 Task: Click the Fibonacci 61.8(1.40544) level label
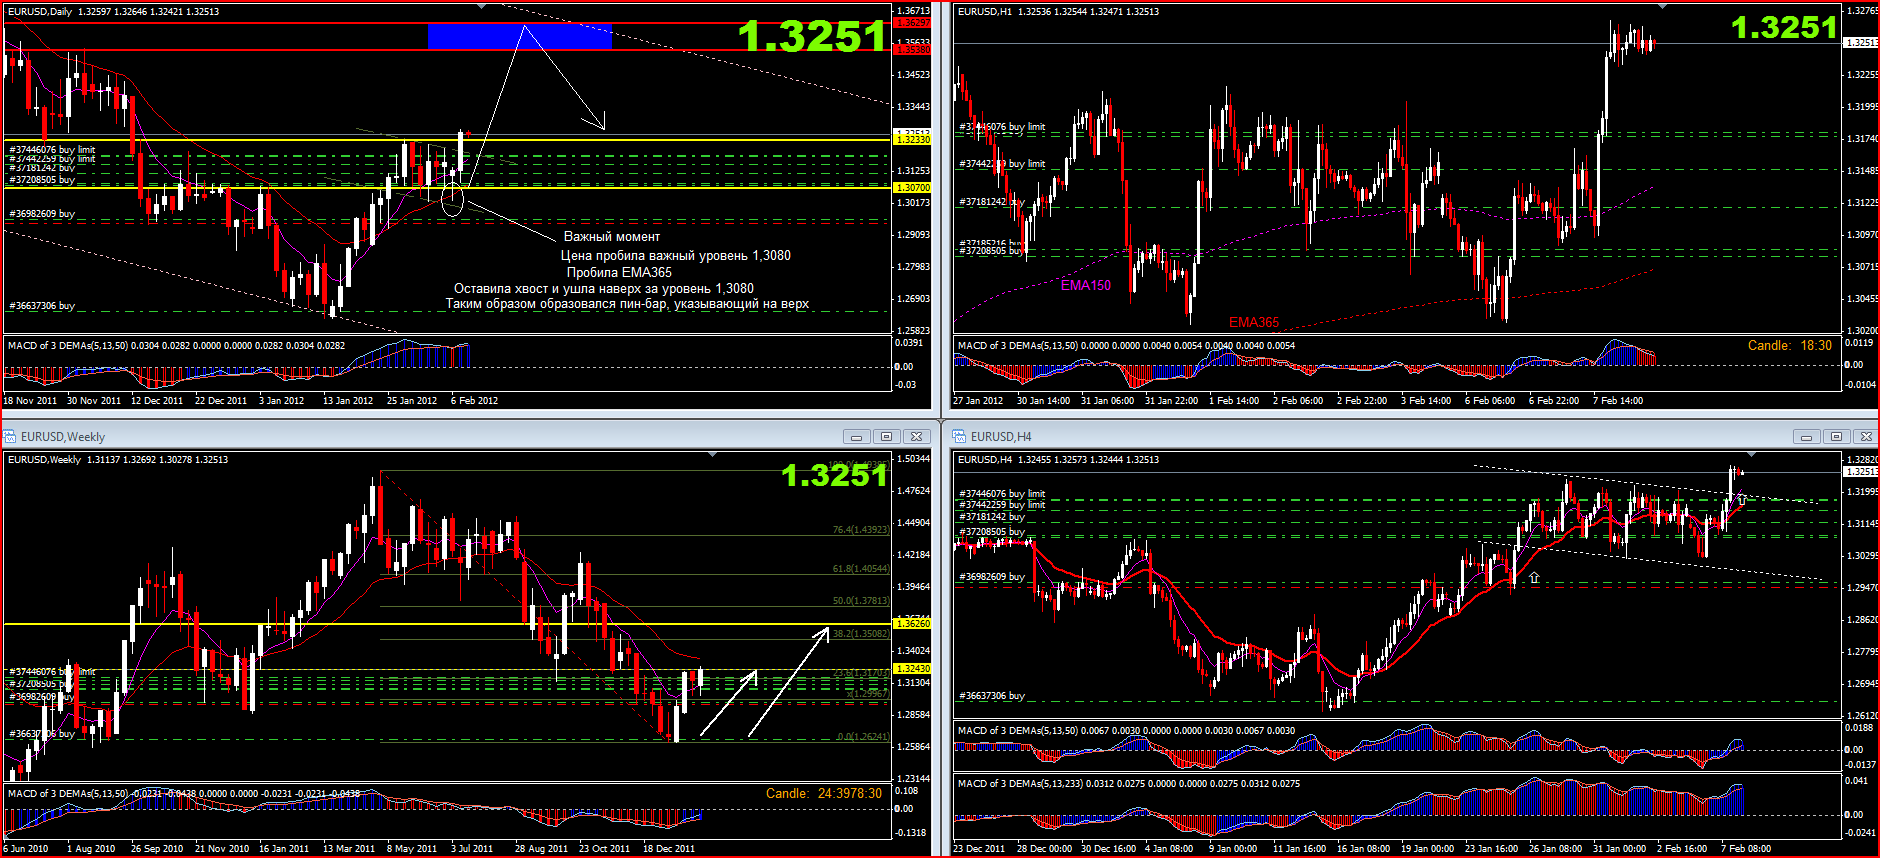coord(860,569)
